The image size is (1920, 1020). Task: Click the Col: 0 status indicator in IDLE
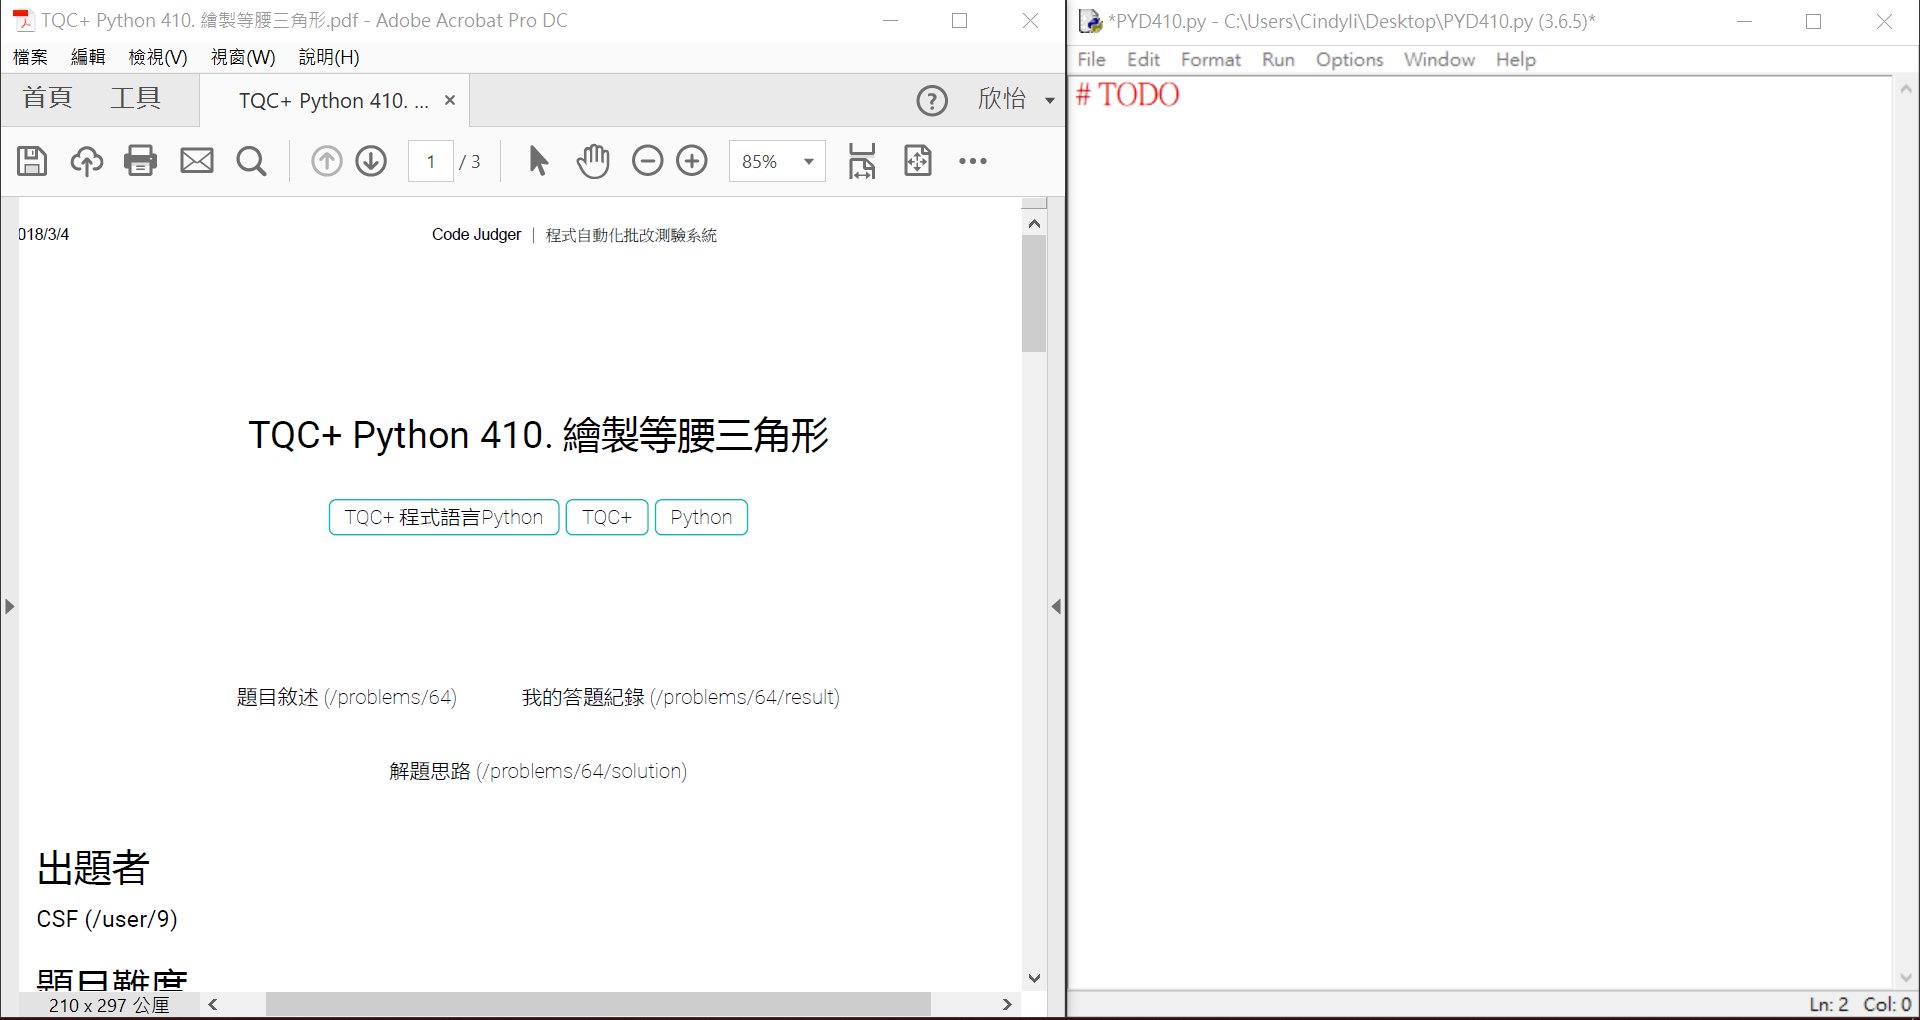click(1887, 1004)
